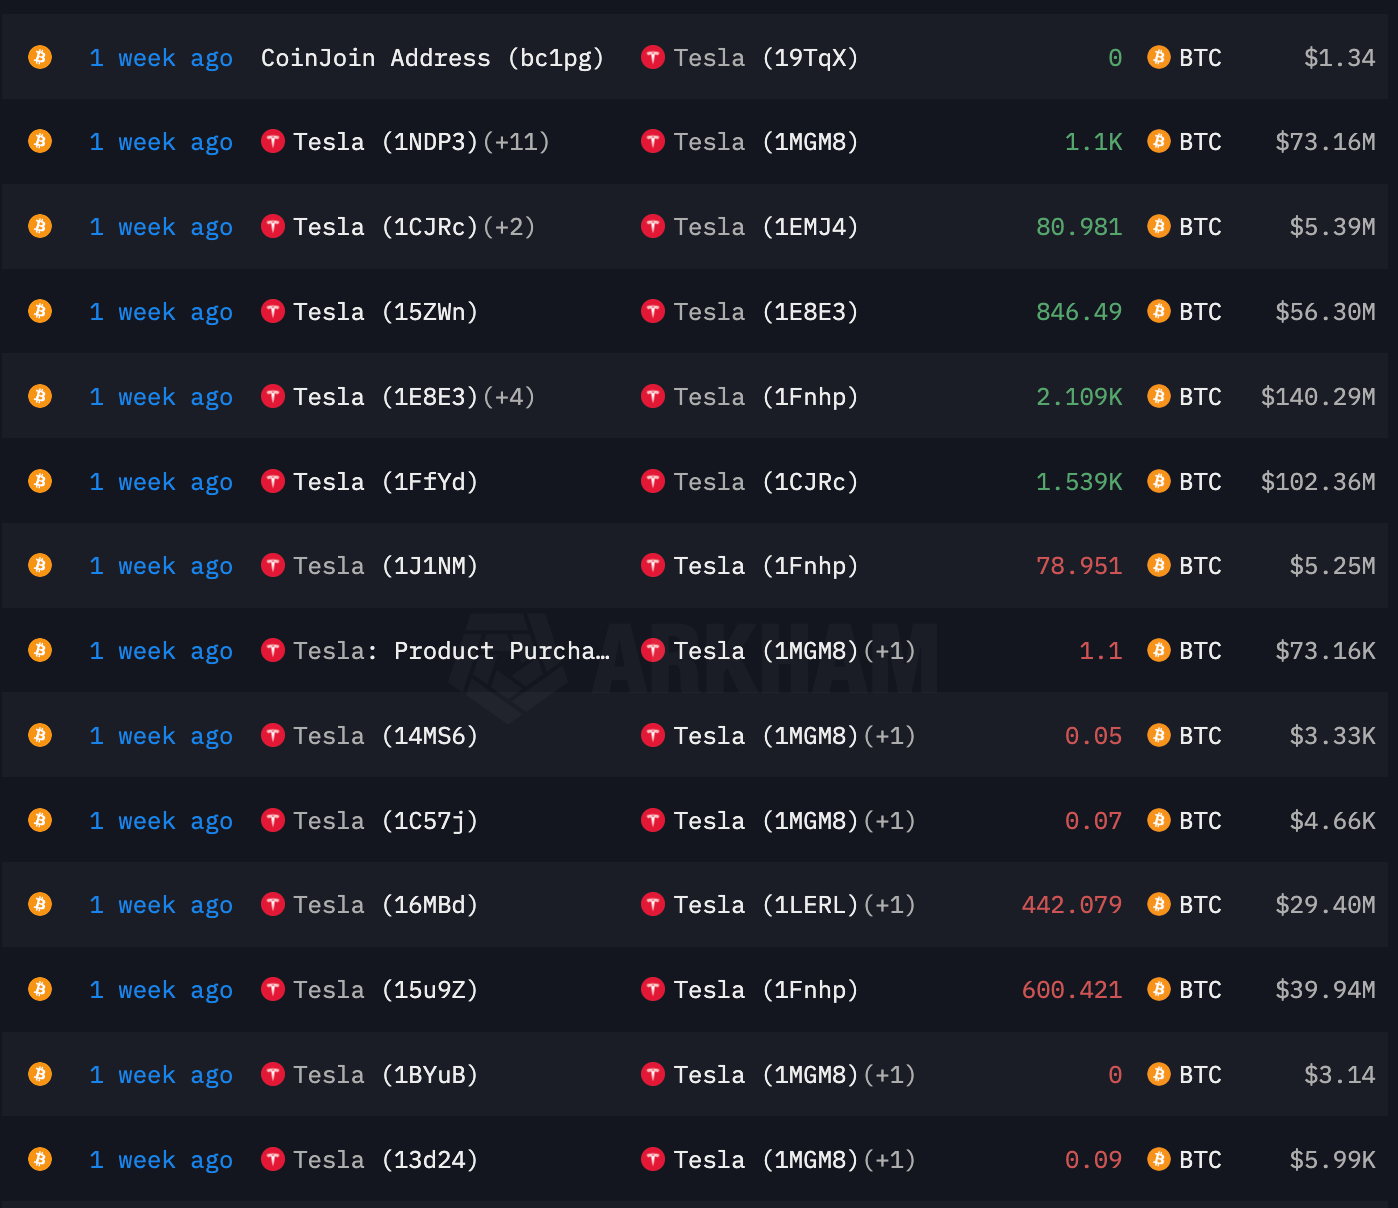Click the '1 week ago' timestamp in Tesla (16MBd) row

point(161,905)
